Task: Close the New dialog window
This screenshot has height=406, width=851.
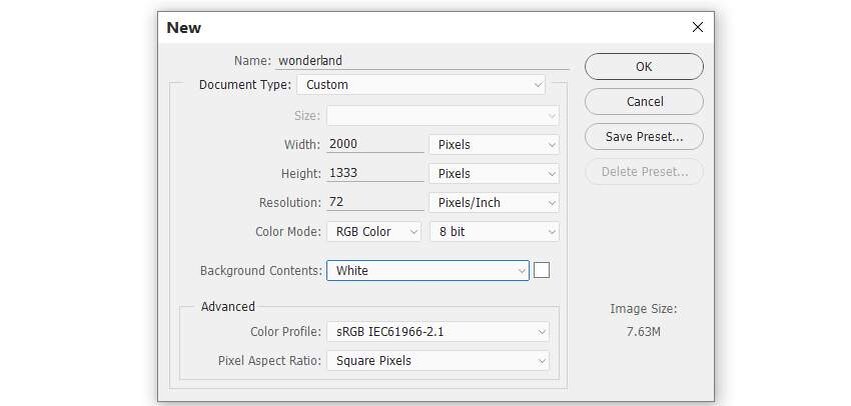Action: click(698, 28)
